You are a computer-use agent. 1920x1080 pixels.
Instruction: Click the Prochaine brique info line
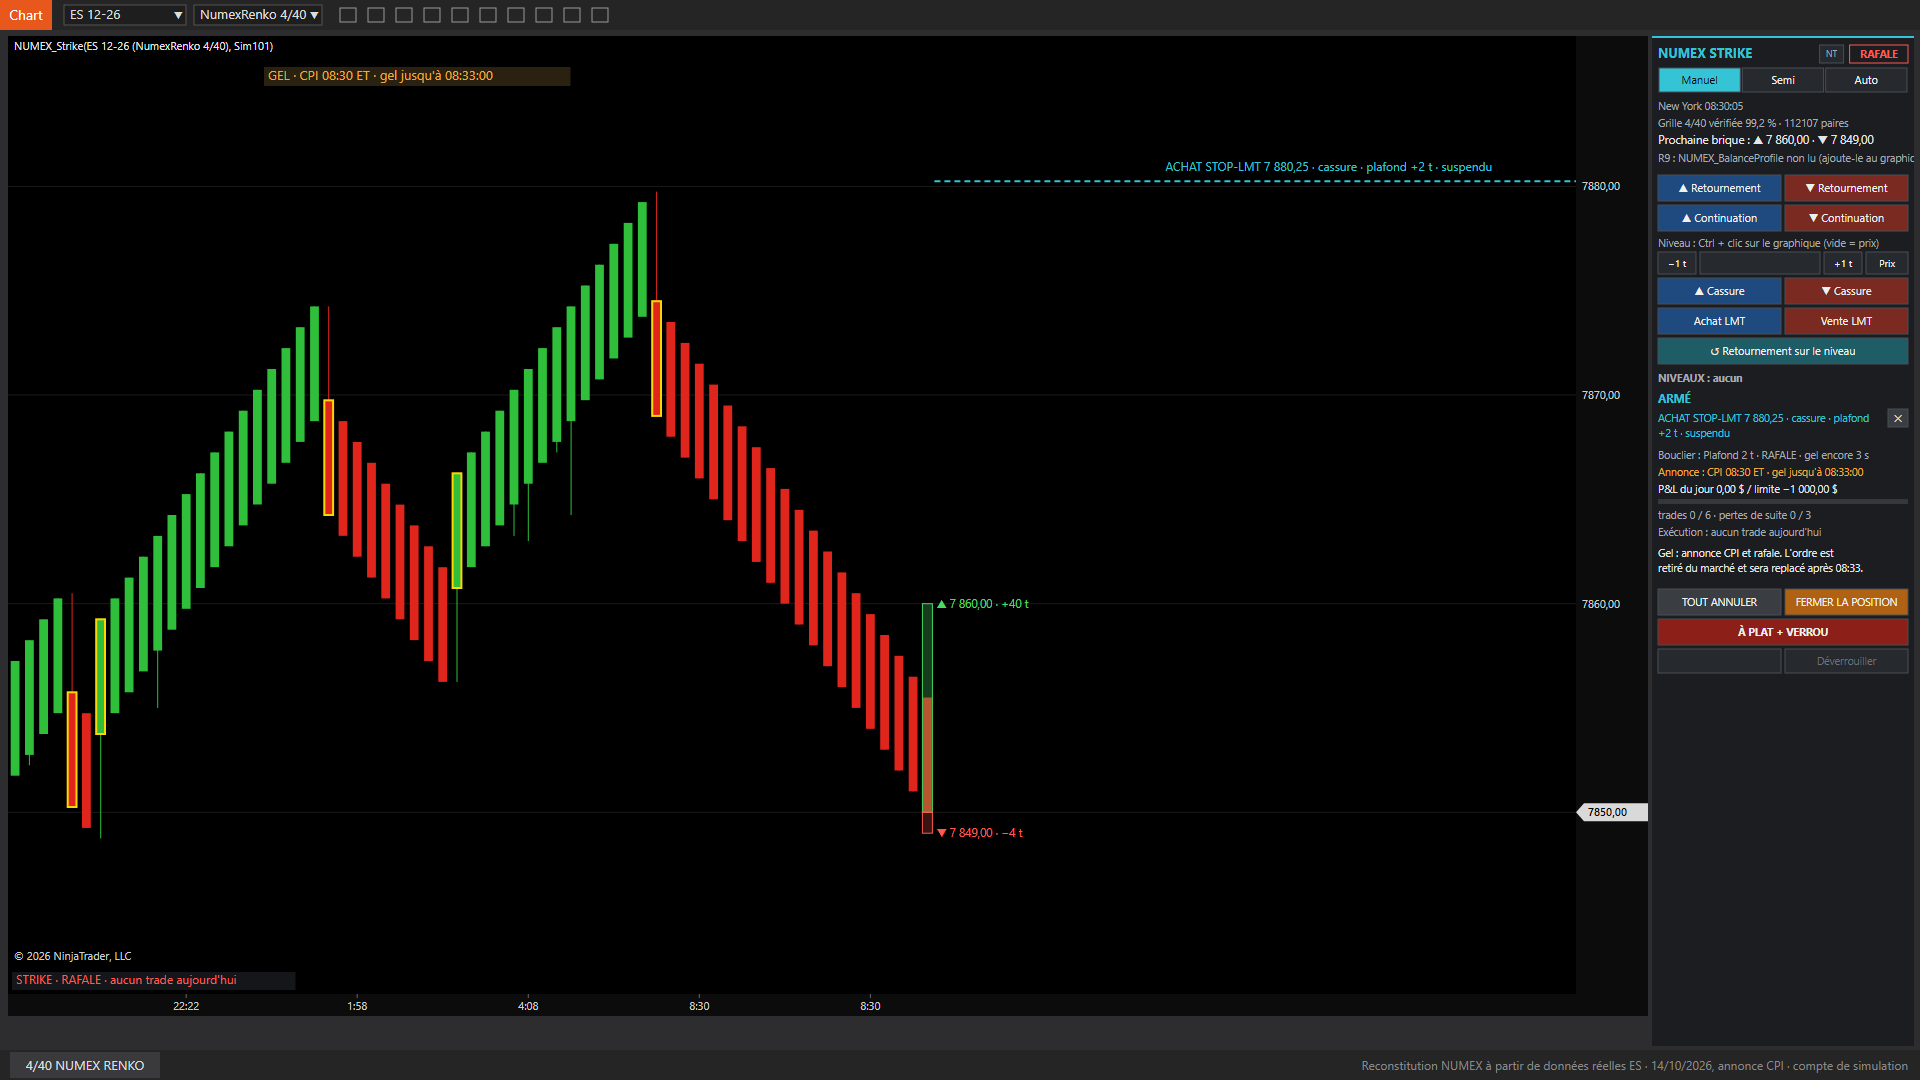pyautogui.click(x=1766, y=140)
